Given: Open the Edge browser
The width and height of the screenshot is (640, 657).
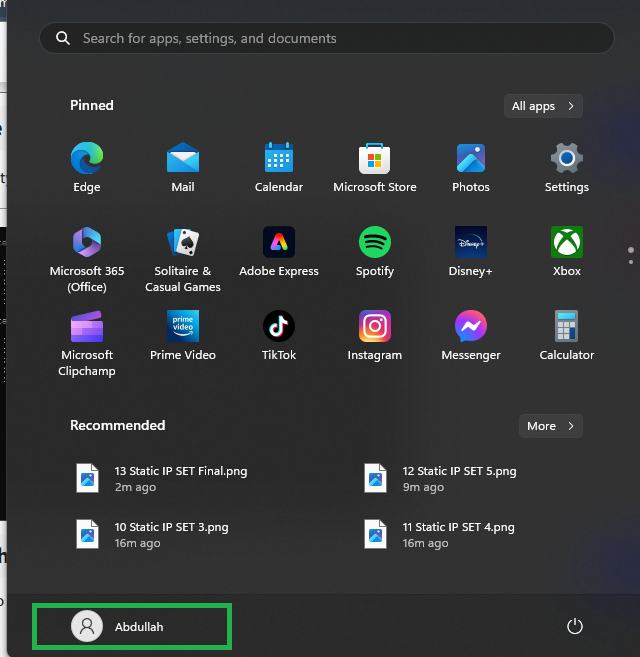Looking at the screenshot, I should [87, 167].
